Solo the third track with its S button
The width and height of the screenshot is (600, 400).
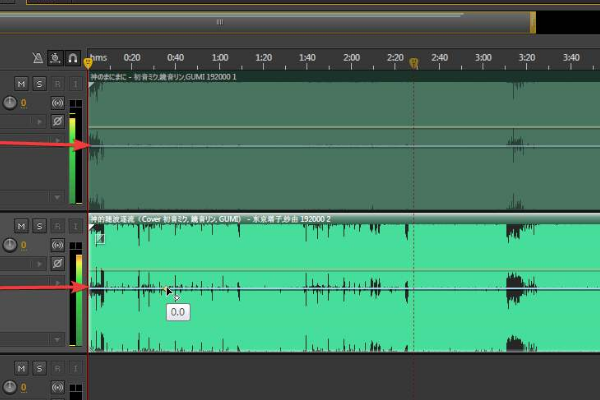(39, 368)
